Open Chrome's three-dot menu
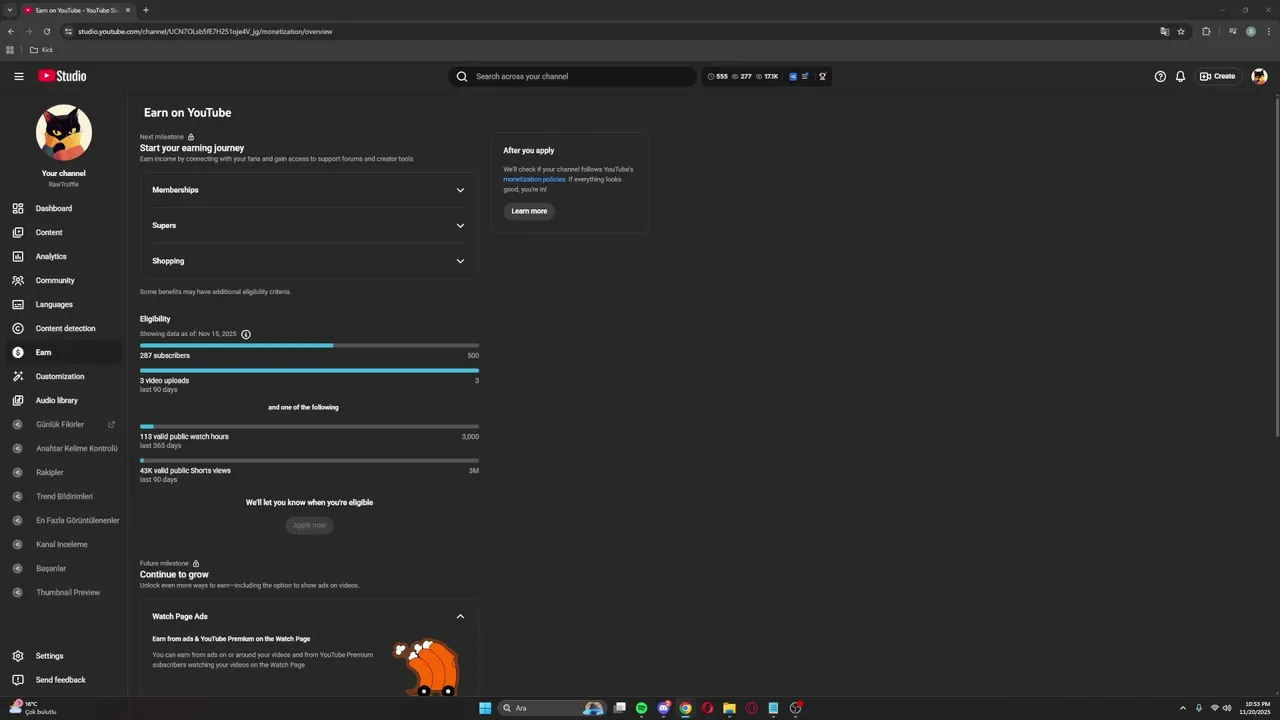Image resolution: width=1280 pixels, height=720 pixels. click(x=1269, y=31)
